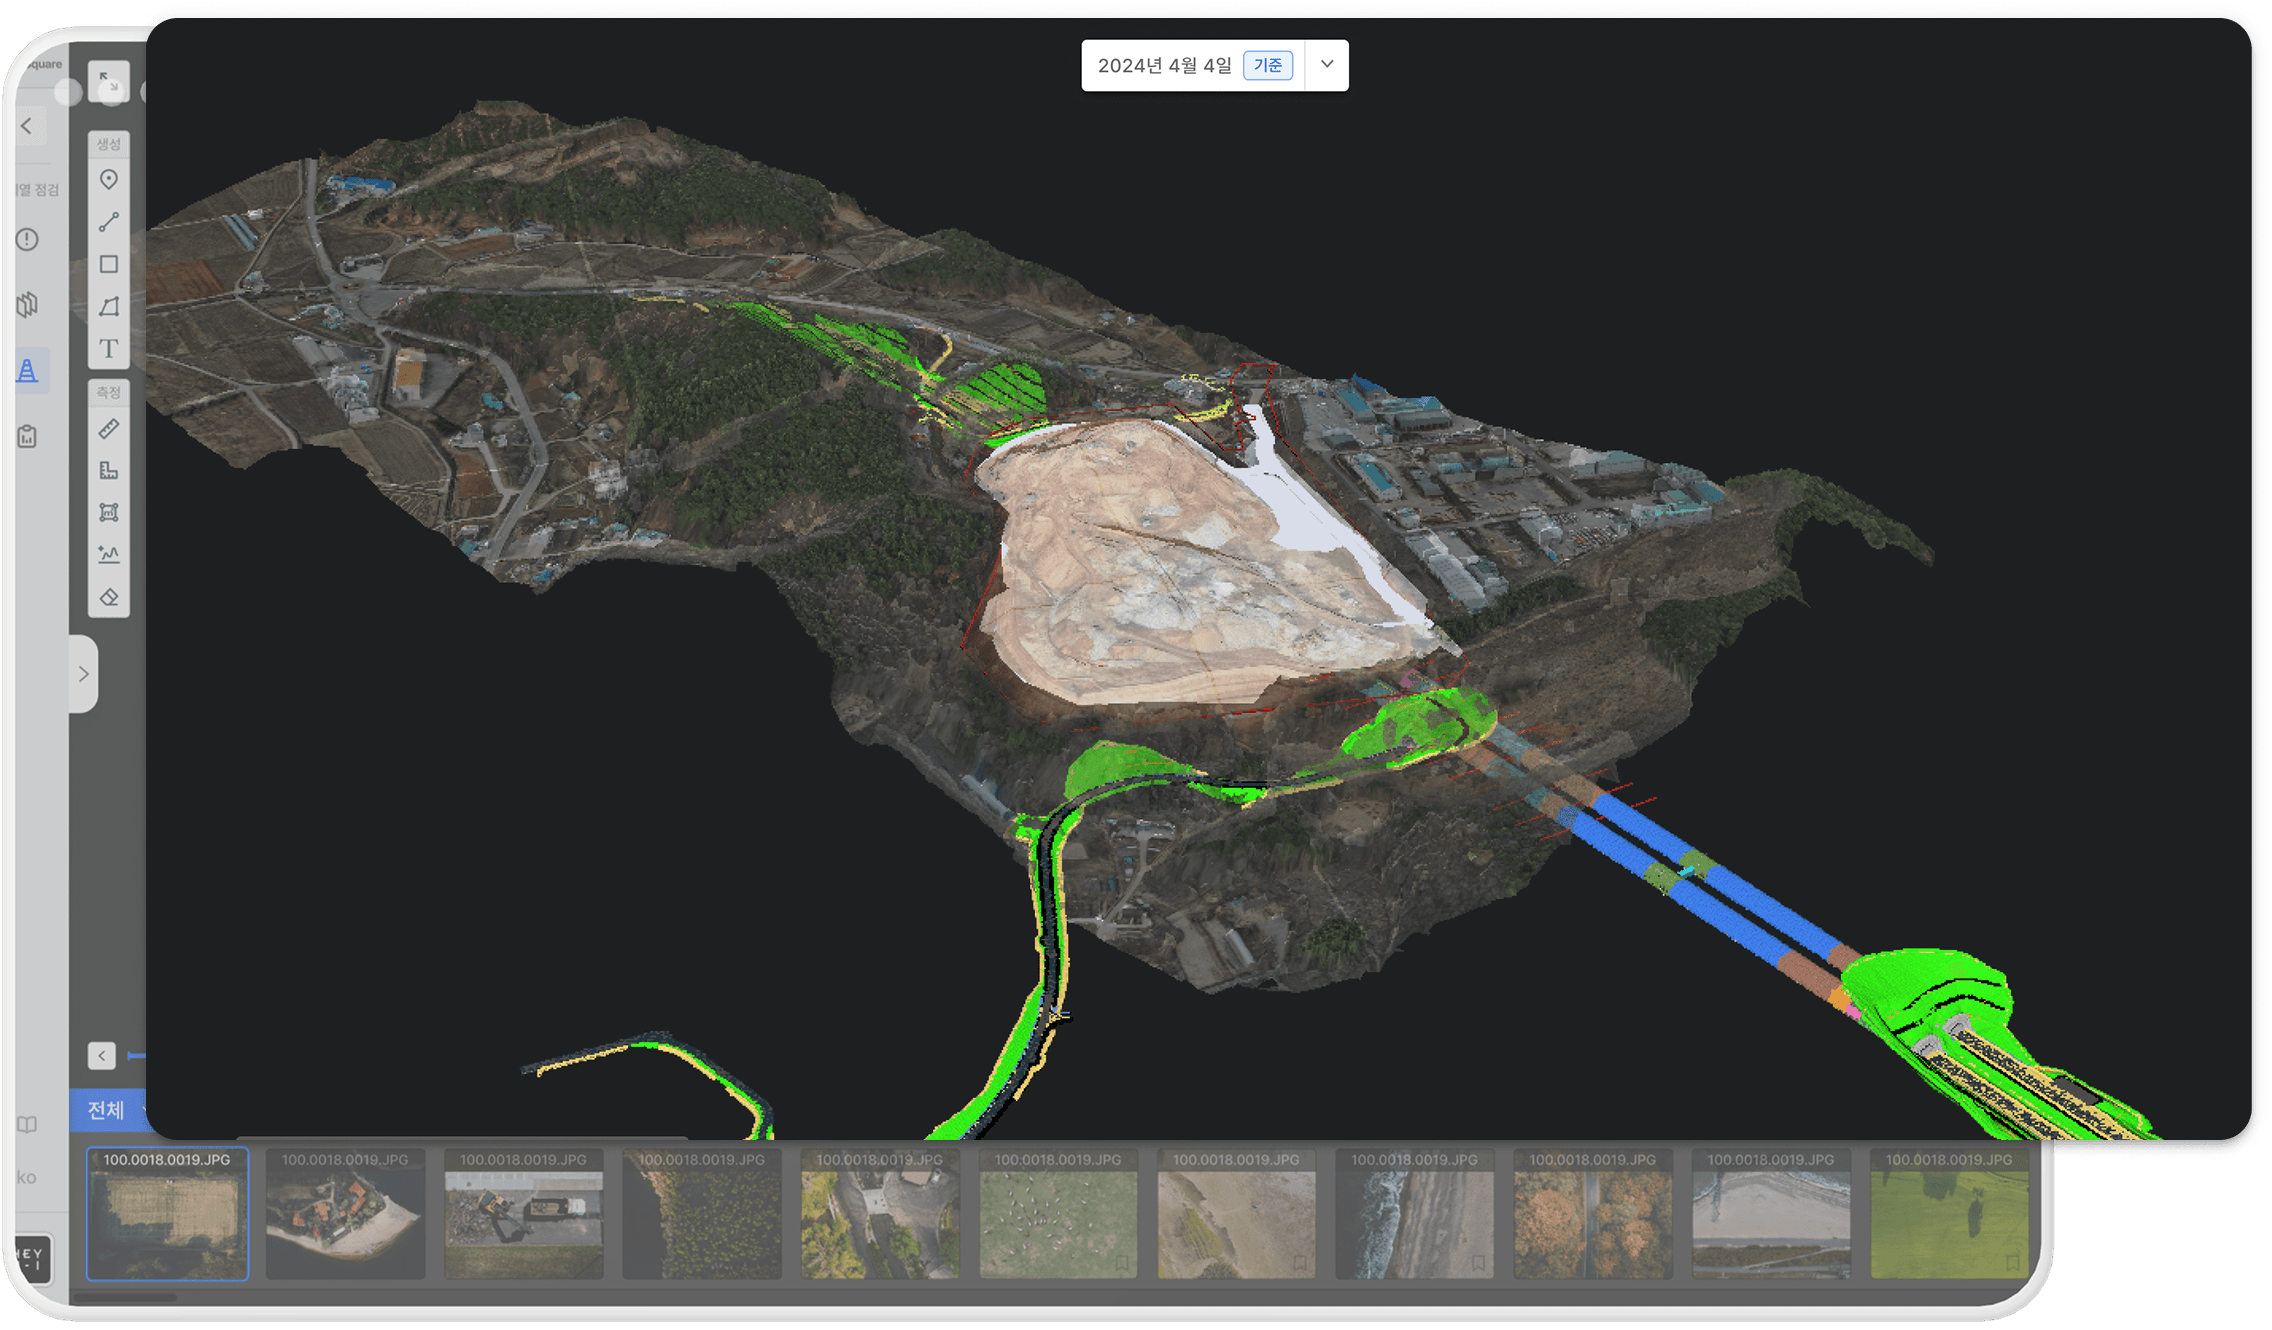
Task: Collapse the photo strip with left chevron
Action: (102, 1056)
